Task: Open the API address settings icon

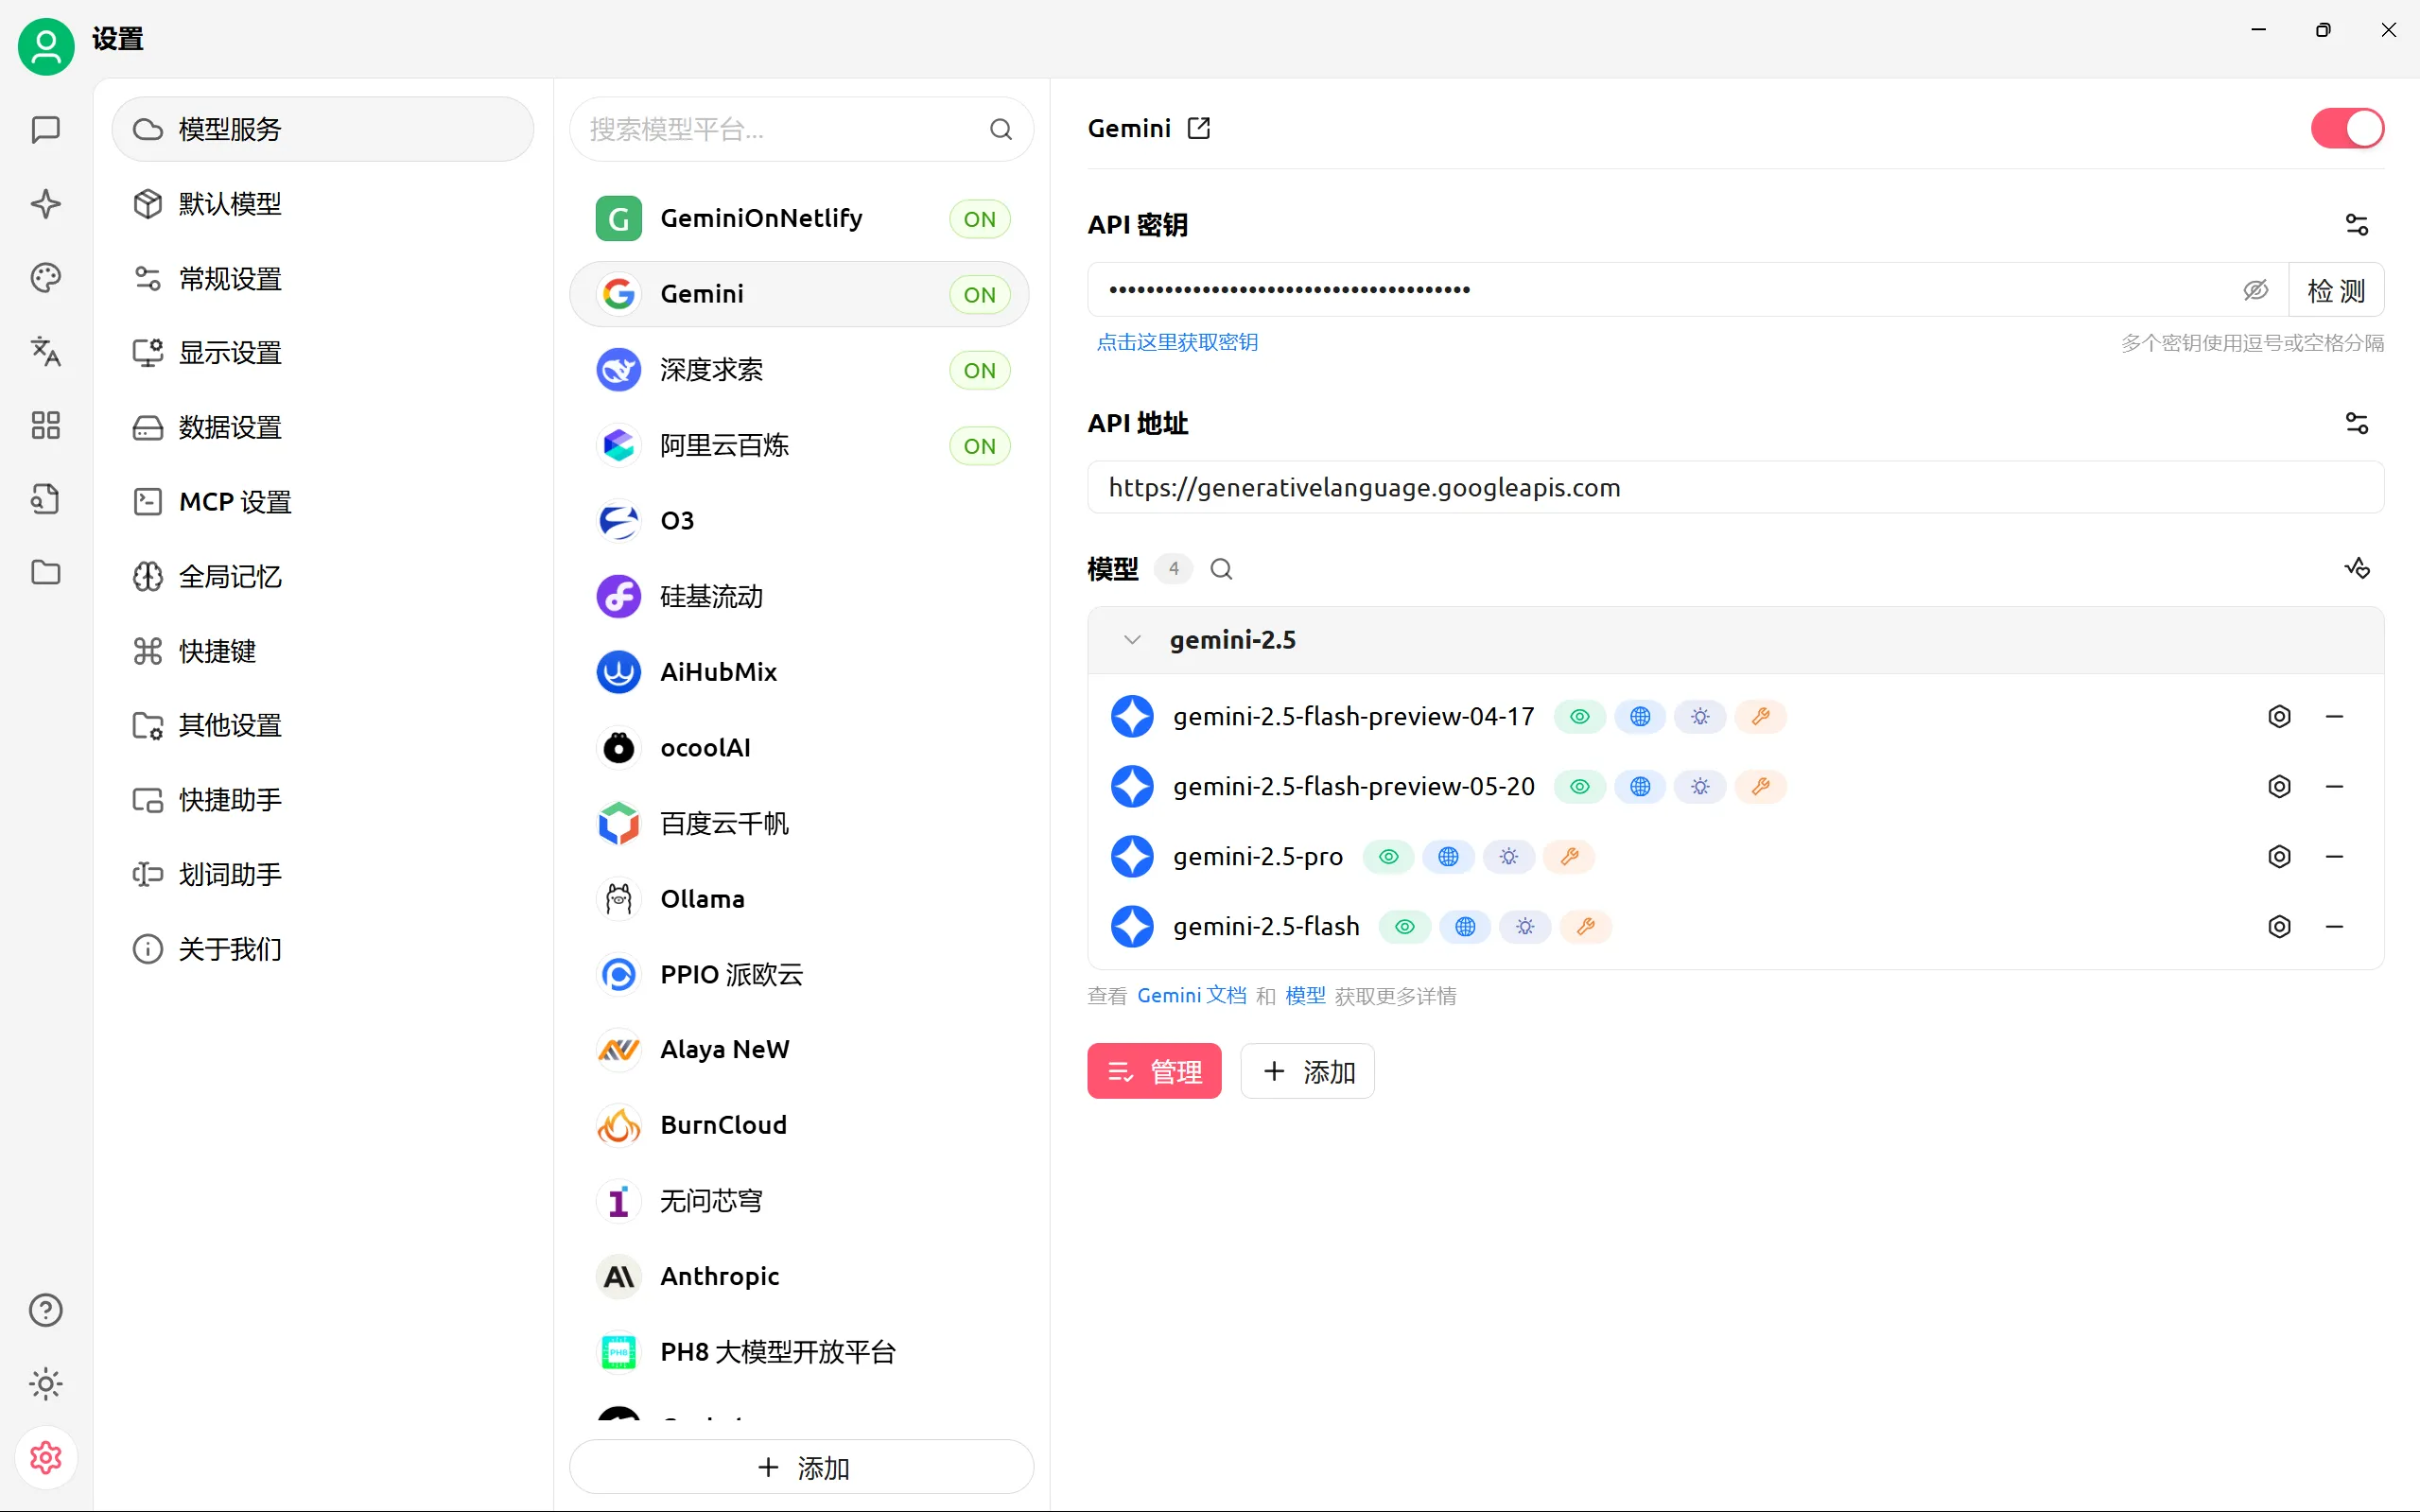Action: tap(2356, 423)
